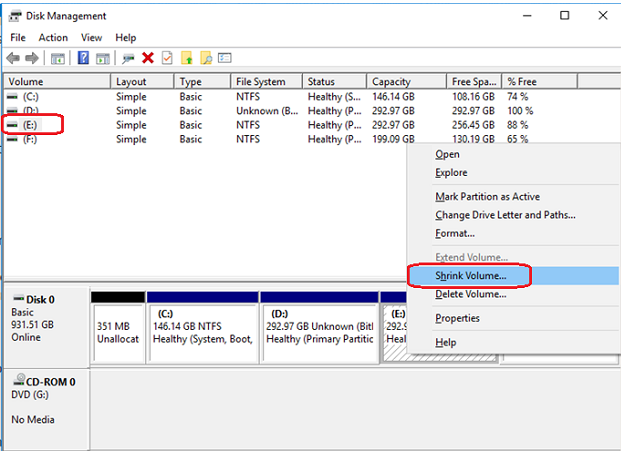Sort by the Volume column header
The image size is (621, 452).
(x=57, y=82)
